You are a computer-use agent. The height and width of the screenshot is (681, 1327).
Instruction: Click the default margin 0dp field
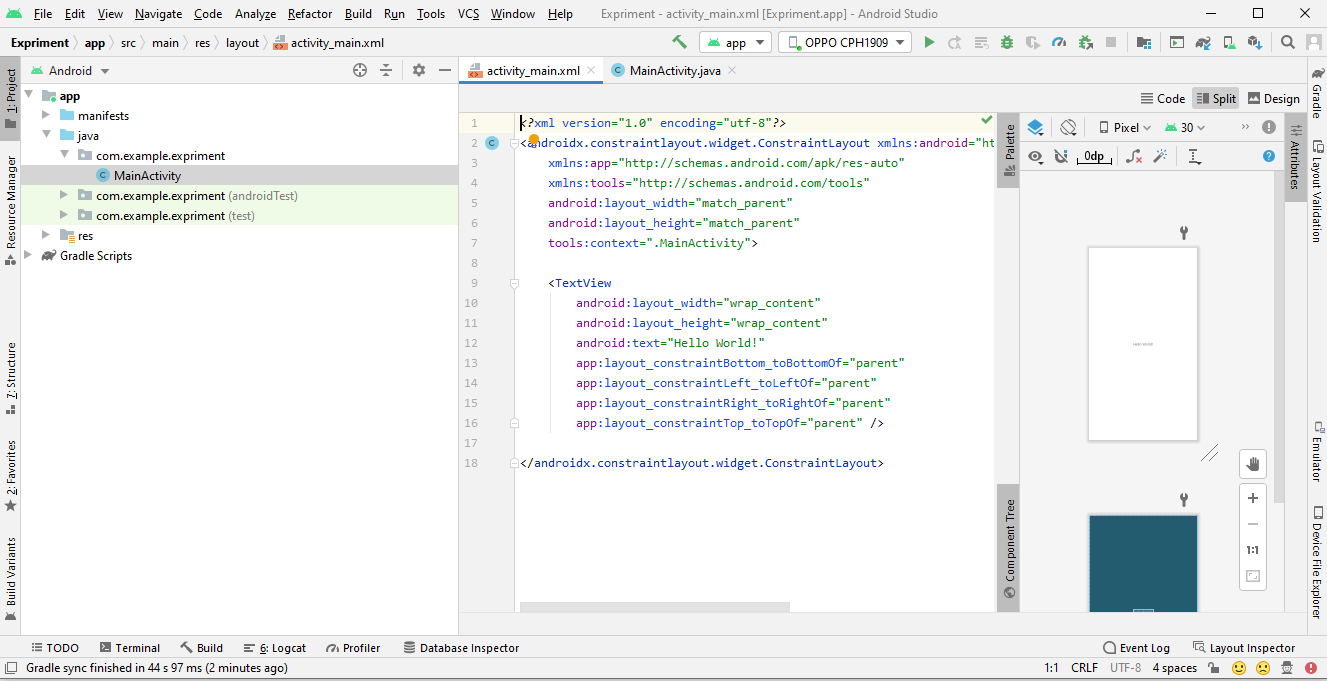point(1094,156)
